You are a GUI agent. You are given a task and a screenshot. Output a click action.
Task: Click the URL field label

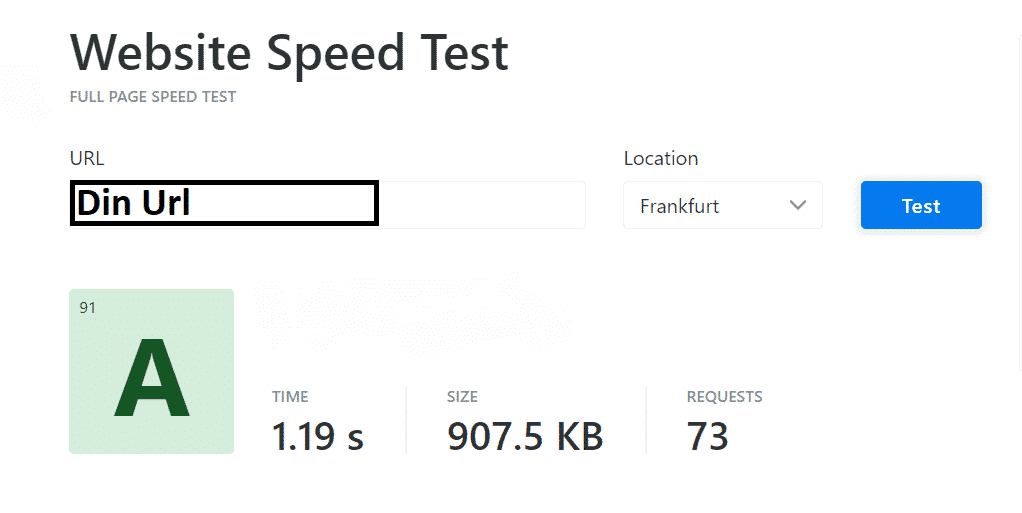tap(87, 158)
